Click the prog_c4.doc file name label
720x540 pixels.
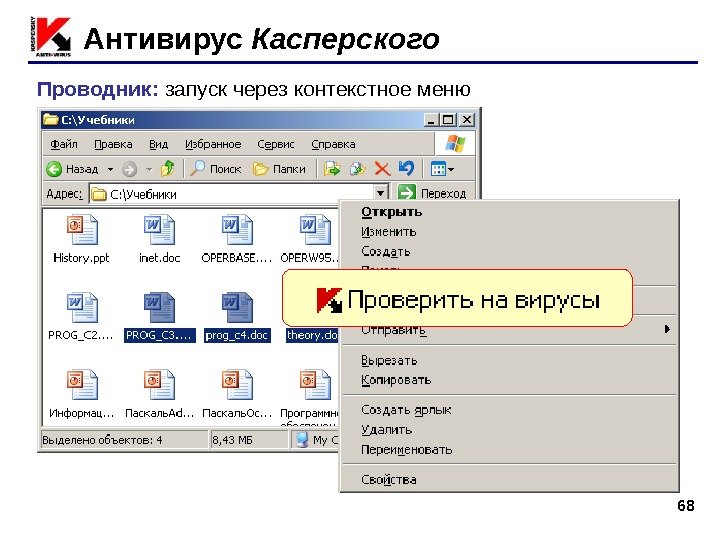click(x=237, y=335)
